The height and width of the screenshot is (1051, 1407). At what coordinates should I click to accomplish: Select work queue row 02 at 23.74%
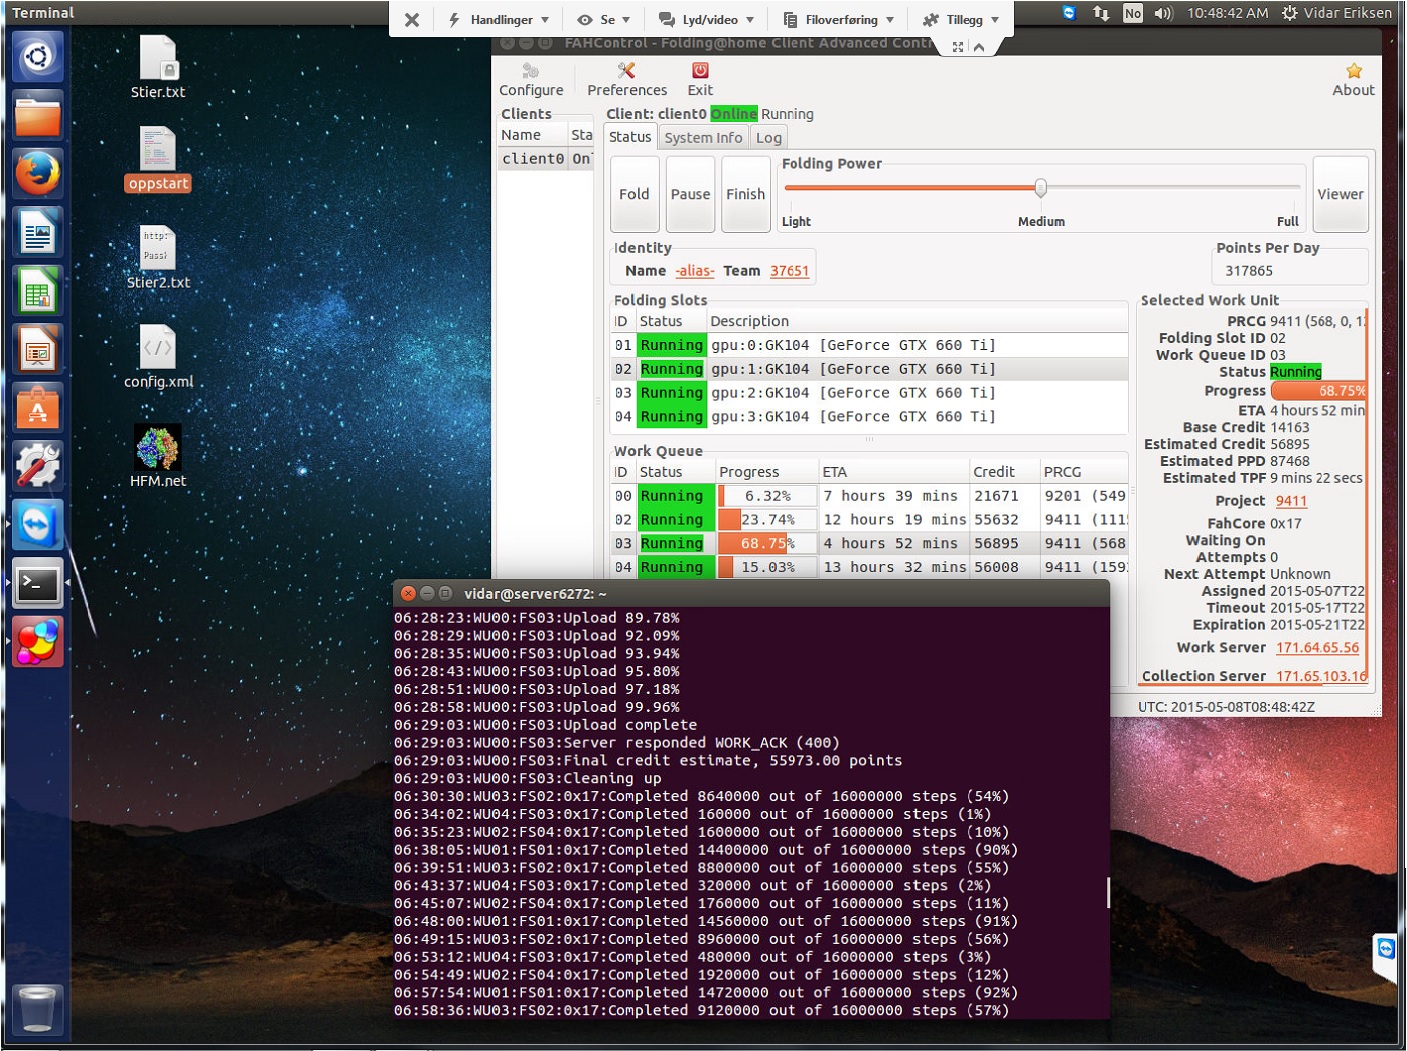[x=870, y=520]
